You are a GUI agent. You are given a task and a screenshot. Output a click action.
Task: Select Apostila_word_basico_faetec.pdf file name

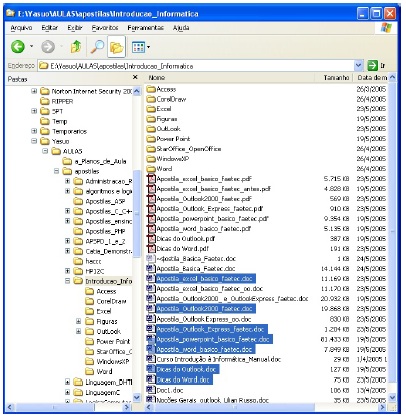(x=204, y=229)
